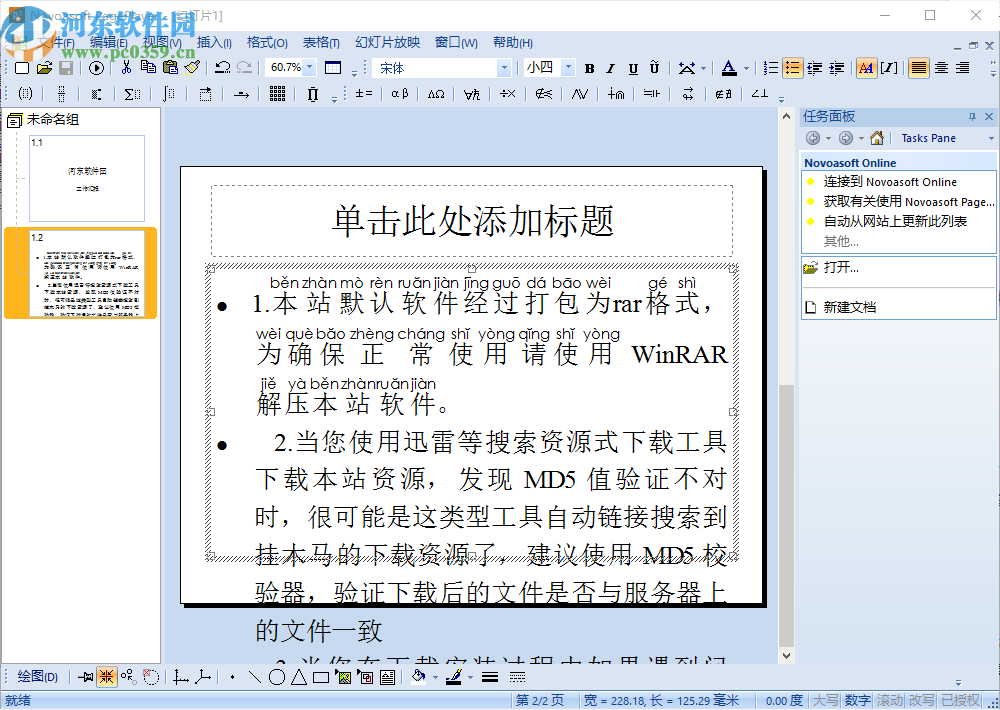Image resolution: width=1000 pixels, height=710 pixels.
Task: Click the 新建文档 link in Tasks Pane
Action: 851,306
